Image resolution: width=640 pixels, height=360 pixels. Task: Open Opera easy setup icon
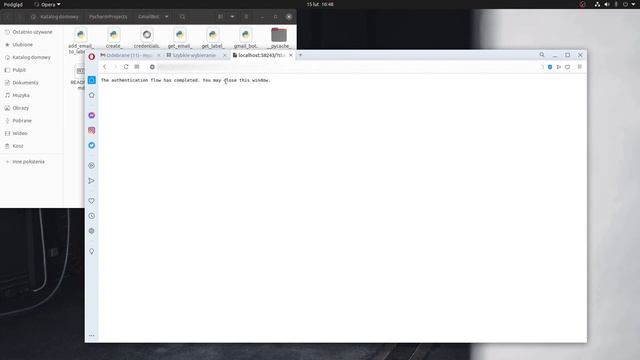click(x=580, y=67)
